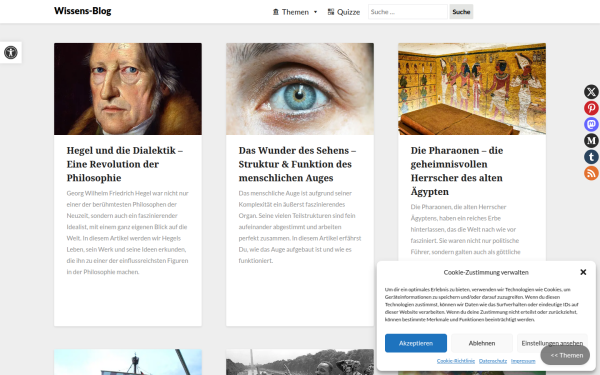
Task: Click the Suche search field
Action: tap(408, 12)
